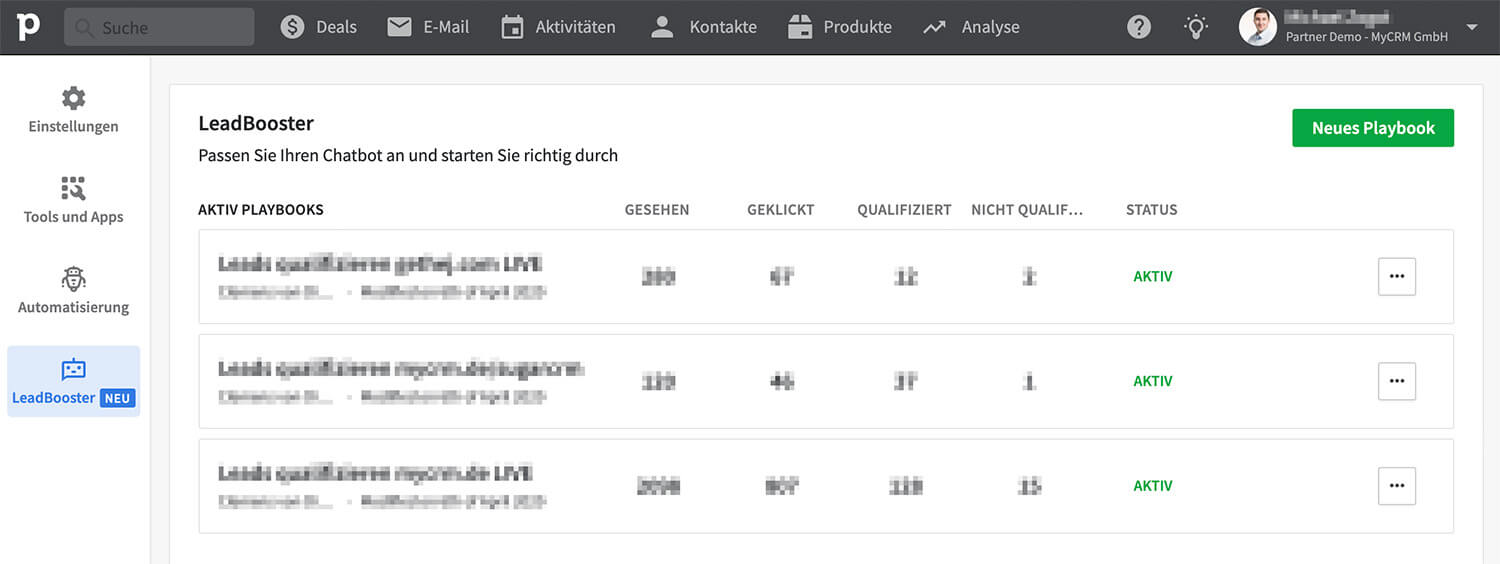Open options menu for second playbook
This screenshot has height=564, width=1500.
[1396, 381]
